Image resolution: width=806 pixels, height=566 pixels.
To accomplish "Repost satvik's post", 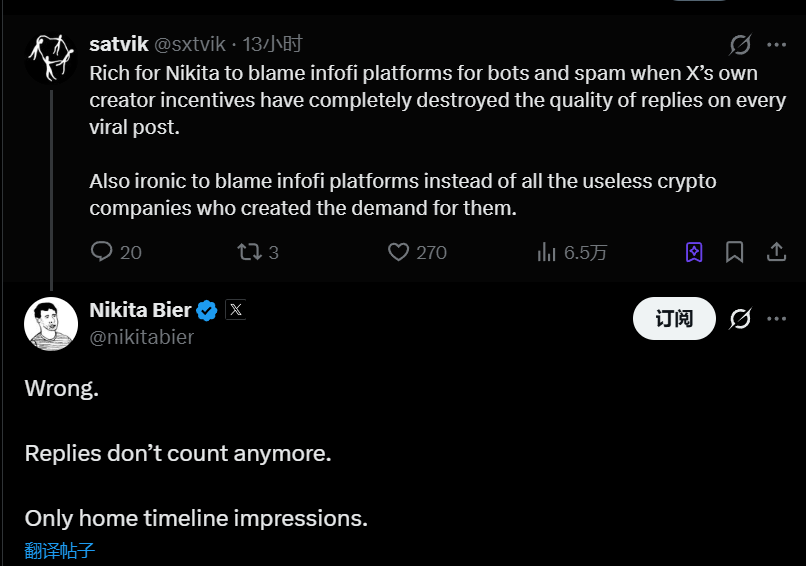I will point(249,252).
